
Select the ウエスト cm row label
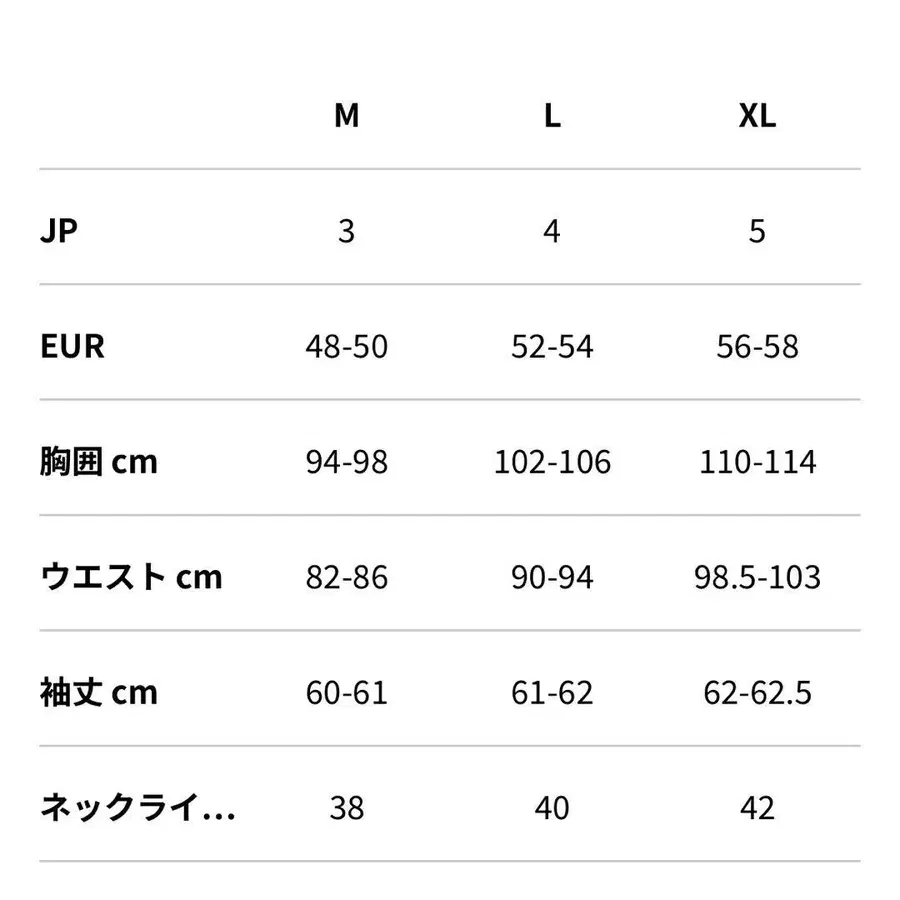pyautogui.click(x=131, y=577)
